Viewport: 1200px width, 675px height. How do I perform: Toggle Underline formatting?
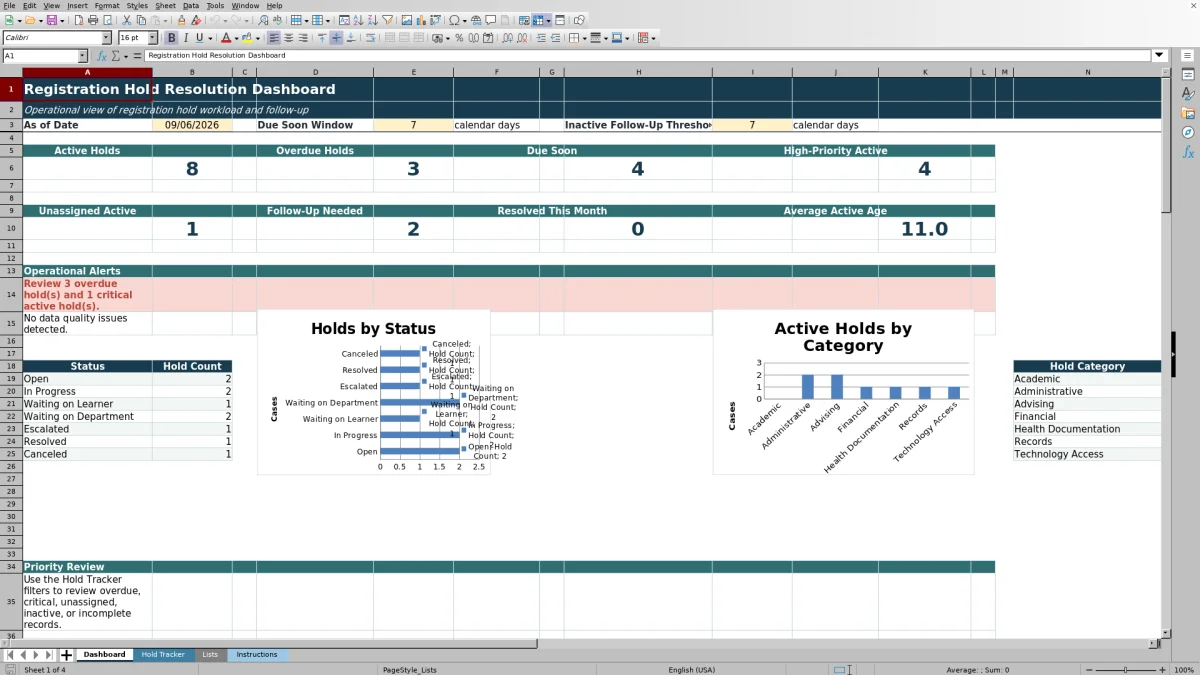(x=199, y=38)
